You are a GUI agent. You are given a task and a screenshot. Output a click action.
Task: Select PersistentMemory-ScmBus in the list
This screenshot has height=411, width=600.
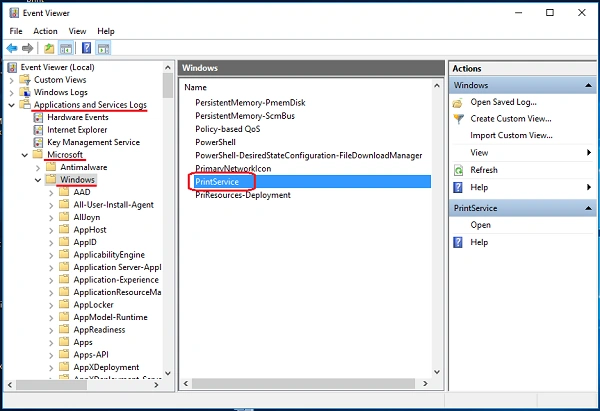tap(245, 116)
